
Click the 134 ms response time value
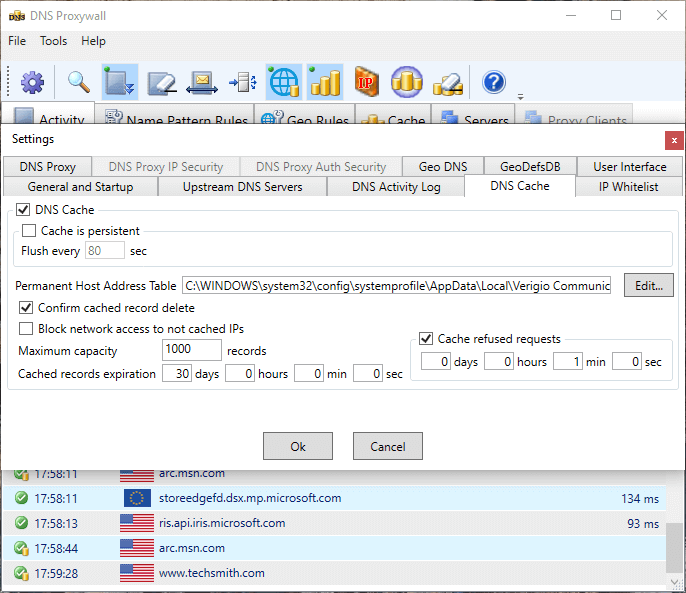[x=640, y=498]
